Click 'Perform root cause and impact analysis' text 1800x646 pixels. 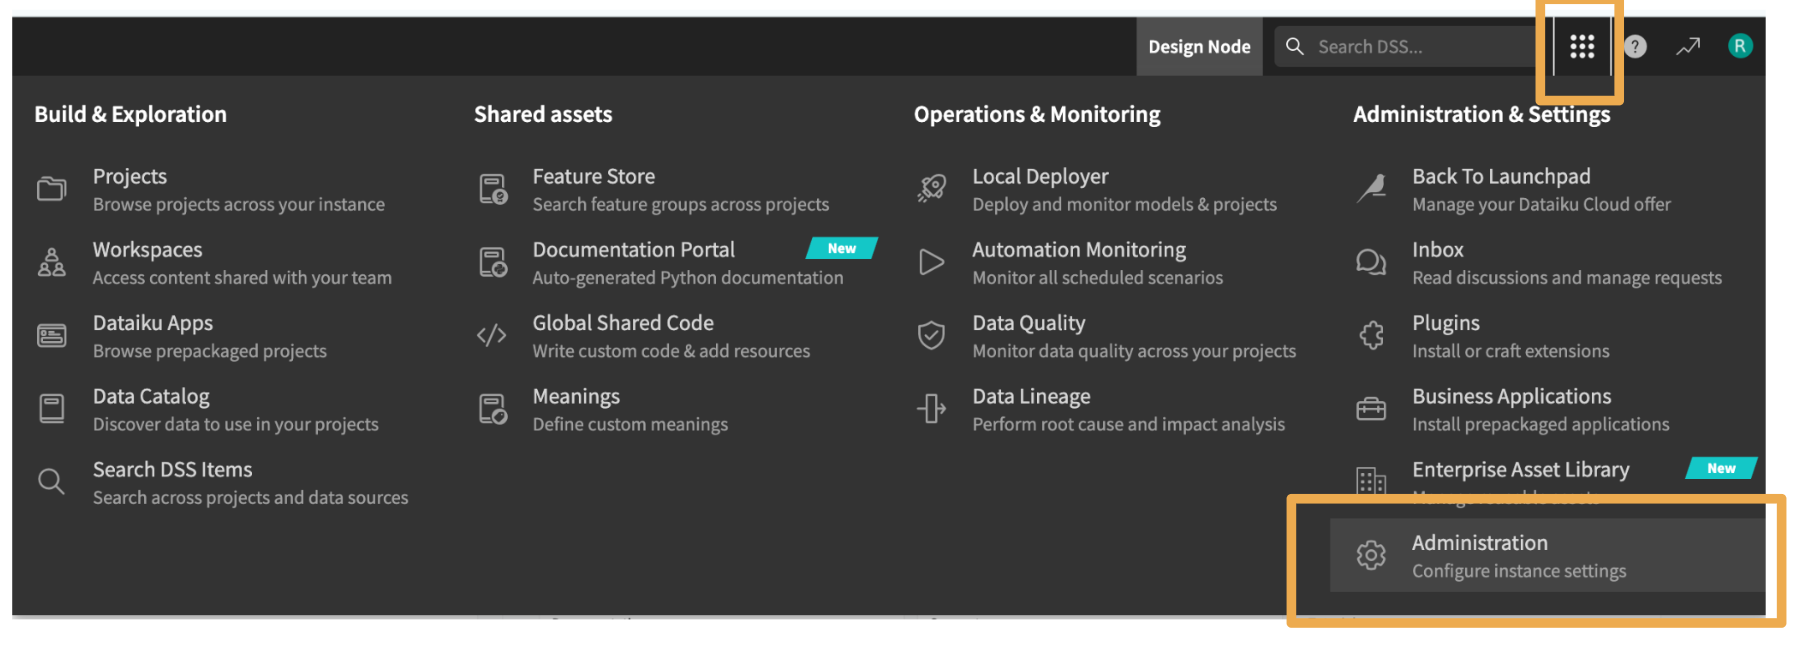[1129, 424]
